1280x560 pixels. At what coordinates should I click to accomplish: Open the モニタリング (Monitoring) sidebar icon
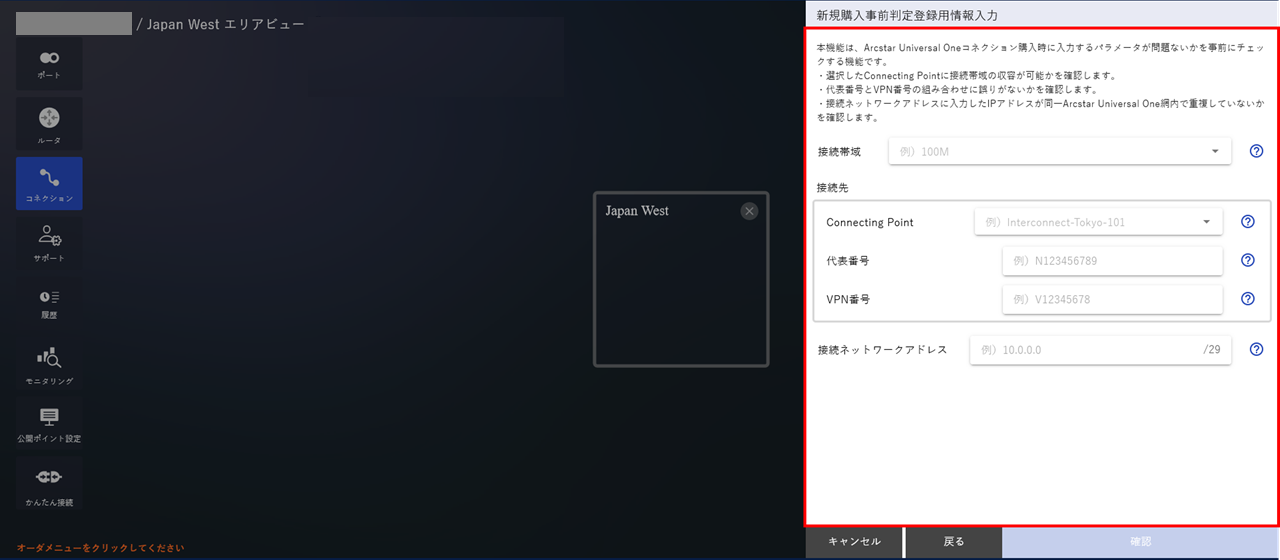49,364
